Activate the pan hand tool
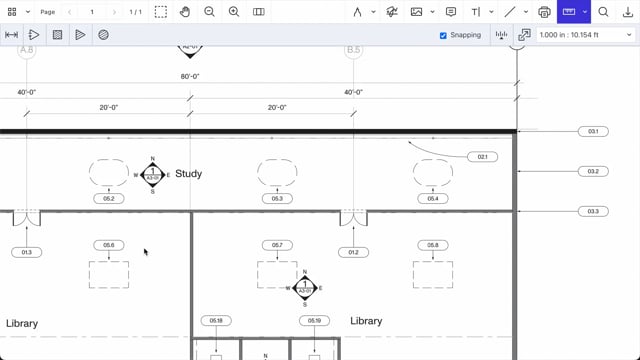640x360 pixels. click(185, 12)
